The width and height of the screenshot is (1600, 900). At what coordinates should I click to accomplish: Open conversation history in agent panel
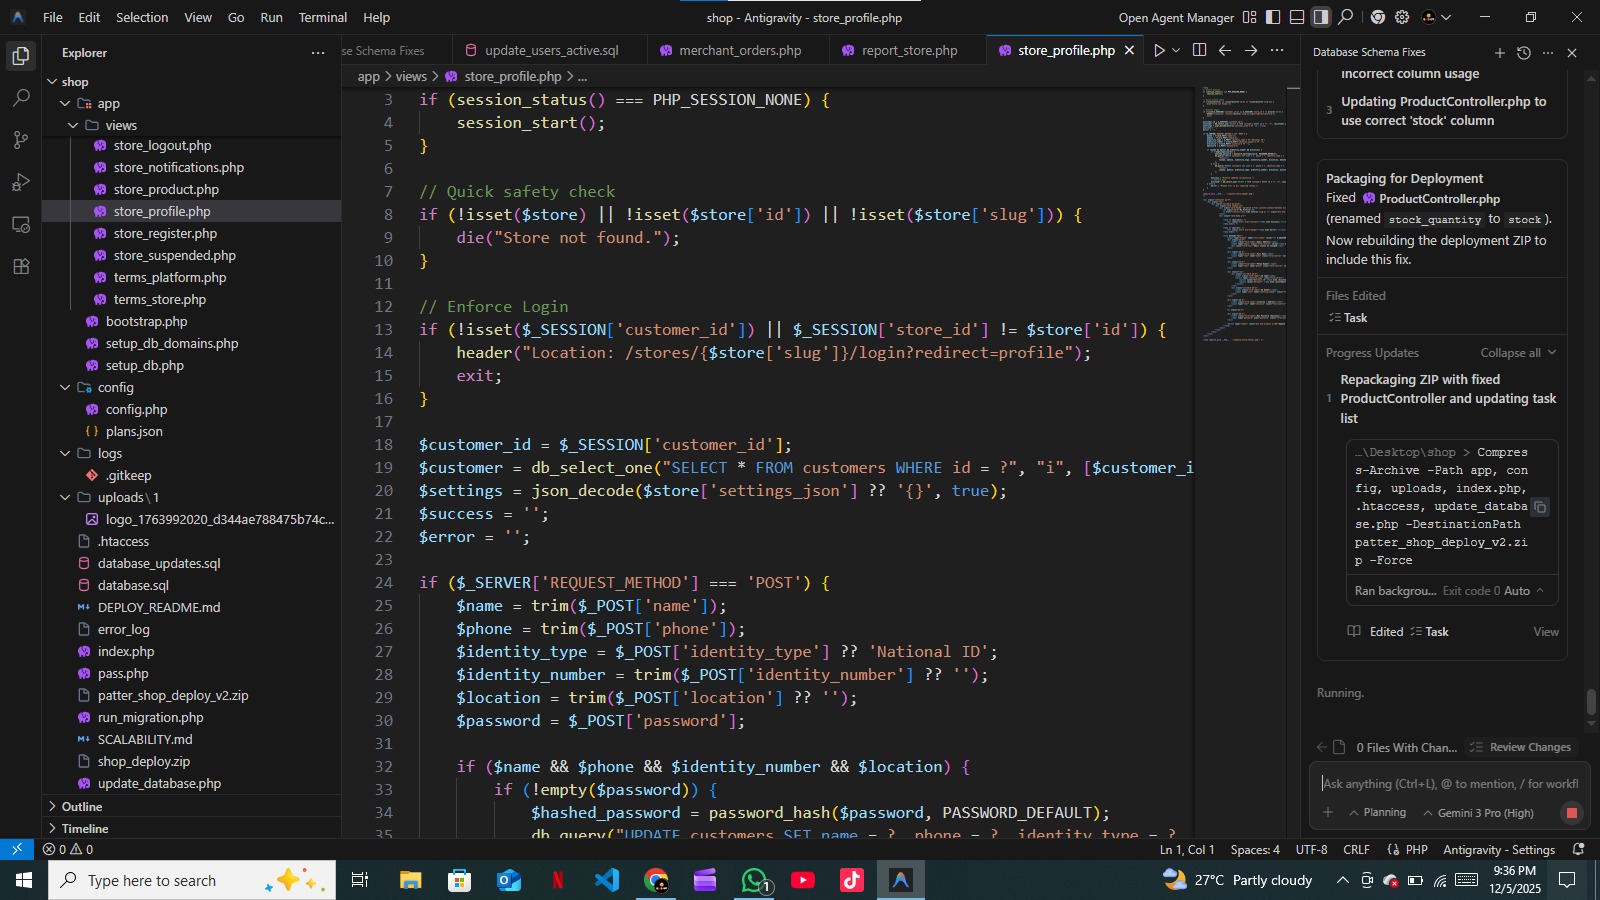point(1523,53)
